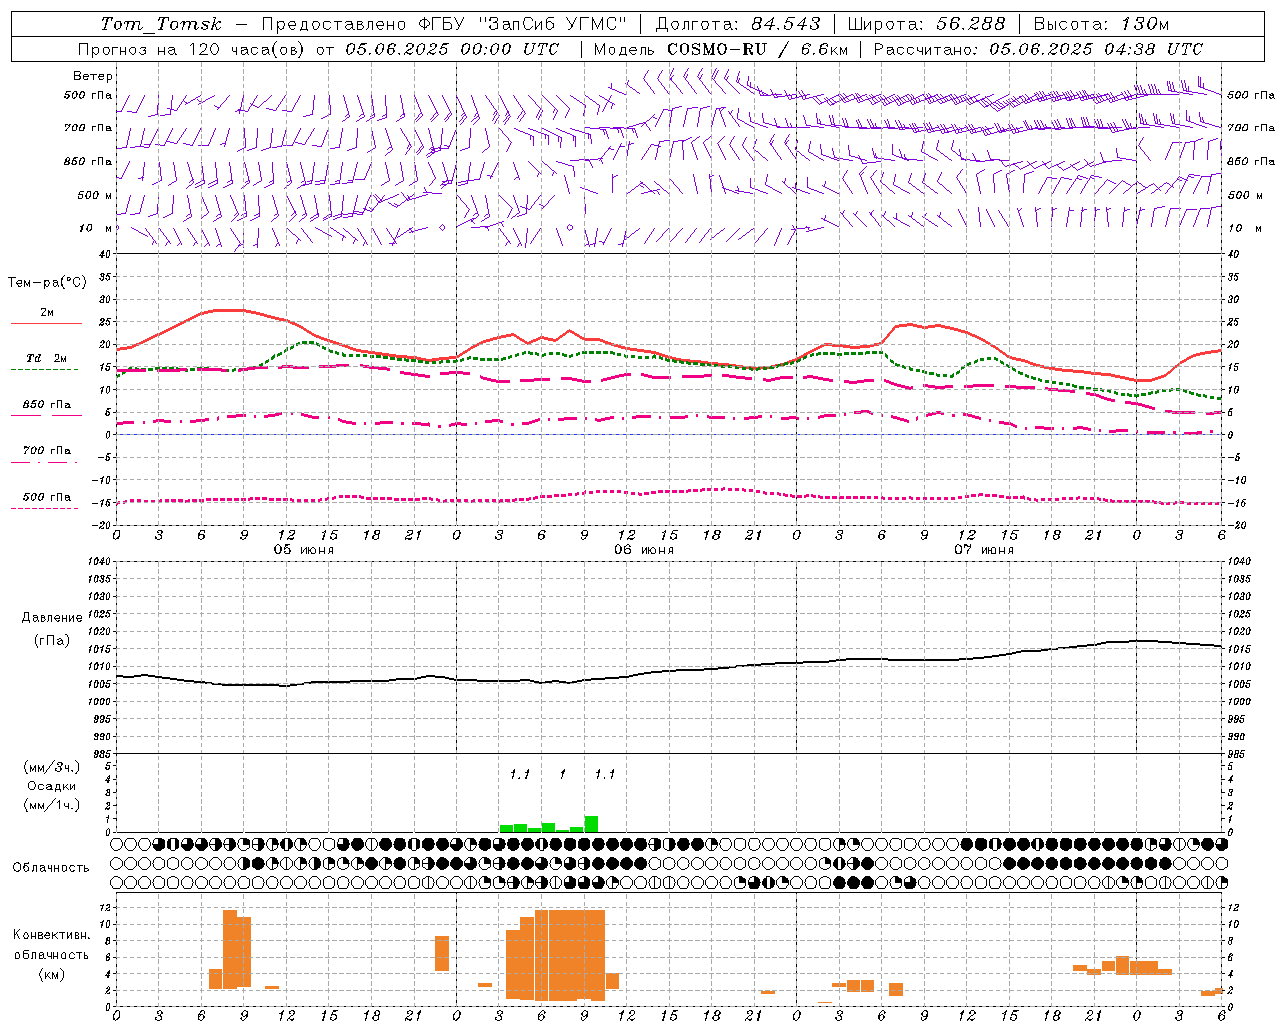This screenshot has width=1280, height=1024.
Task: Click the red 2м line legend sample
Action: [x=46, y=323]
